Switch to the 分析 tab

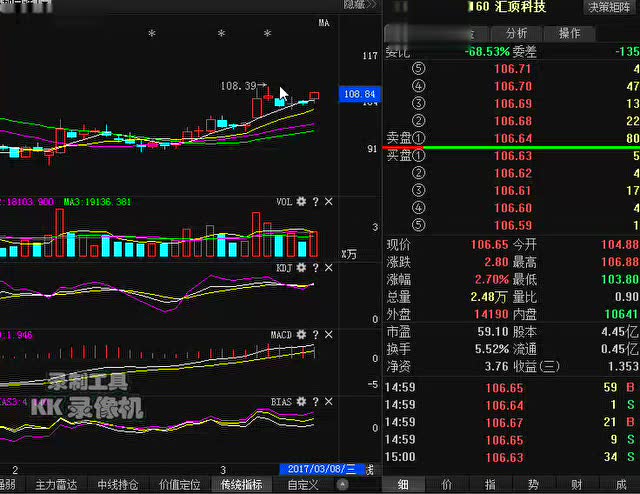pos(516,33)
